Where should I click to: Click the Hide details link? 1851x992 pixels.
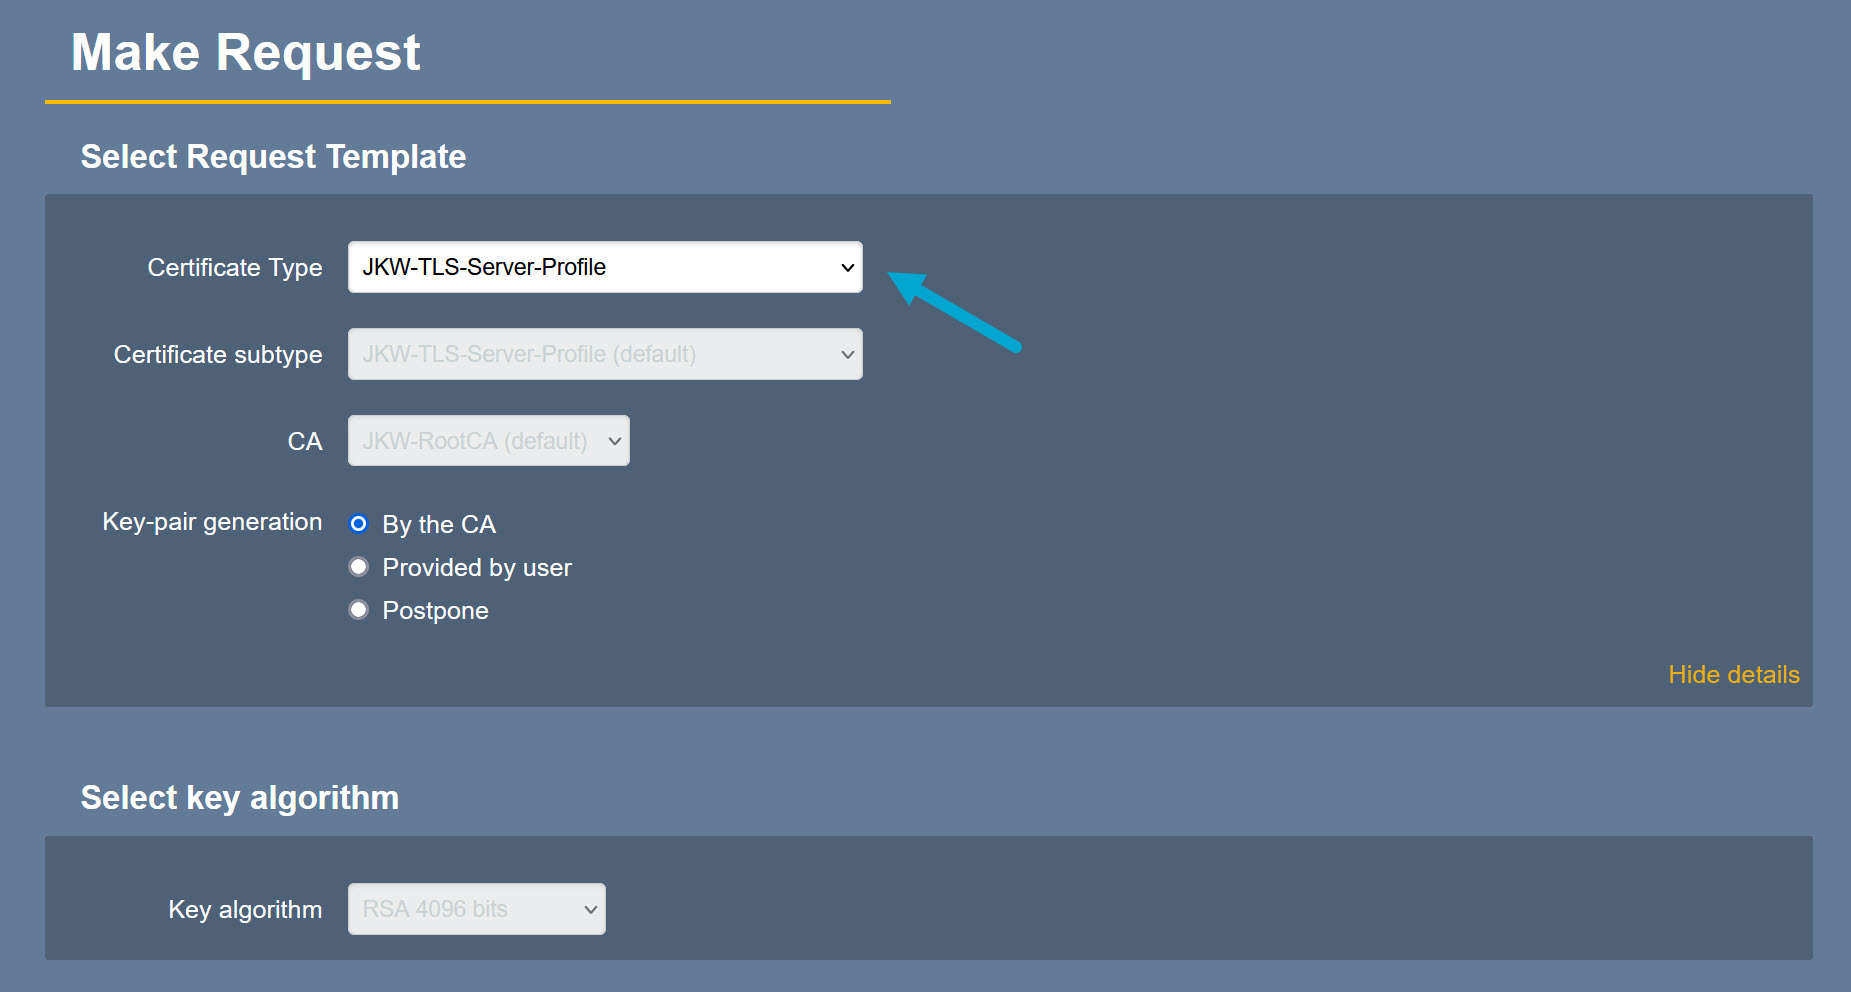pos(1733,675)
